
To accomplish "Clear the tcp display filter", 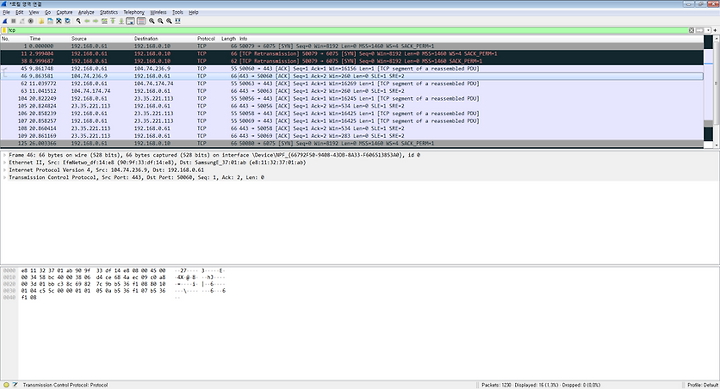I will [691, 30].
